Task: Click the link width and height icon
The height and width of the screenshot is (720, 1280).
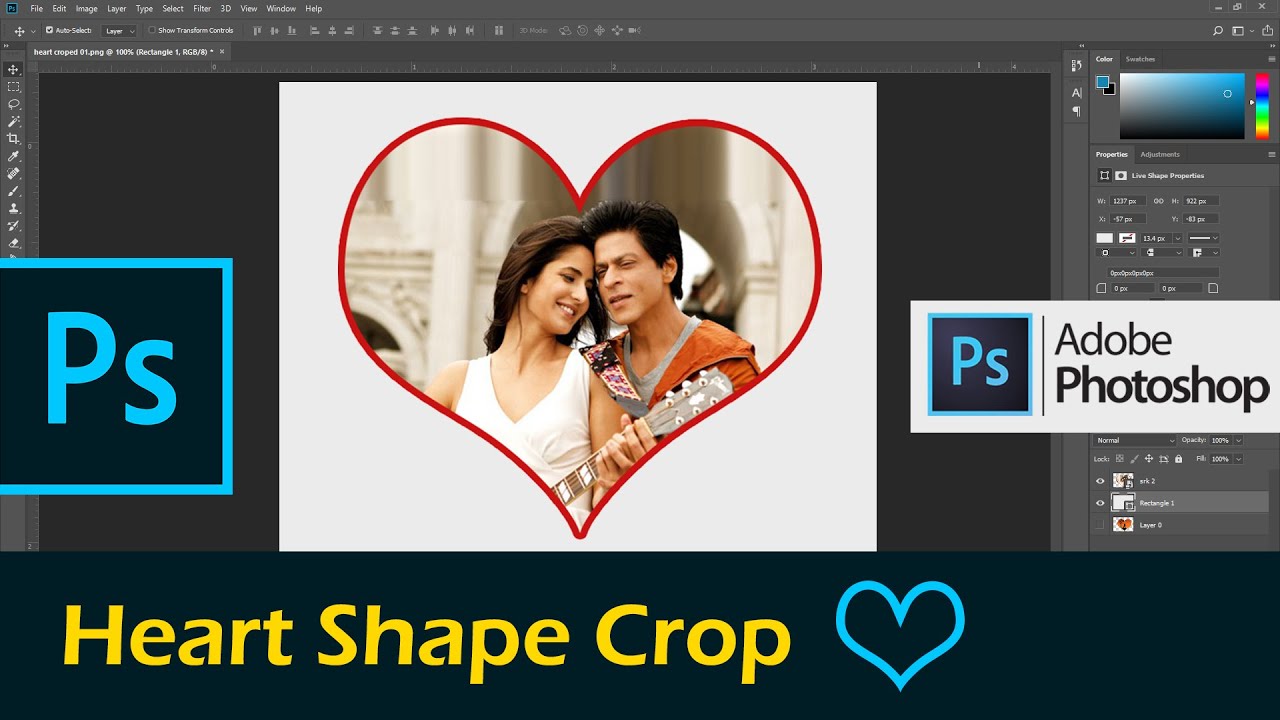Action: click(x=1158, y=201)
